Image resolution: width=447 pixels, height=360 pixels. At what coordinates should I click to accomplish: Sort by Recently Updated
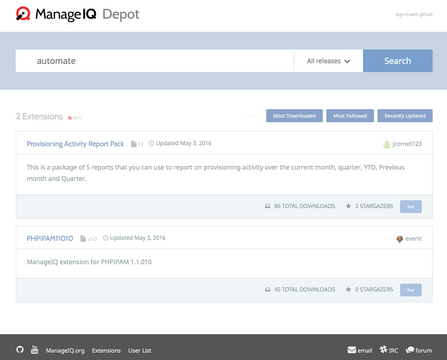[405, 116]
